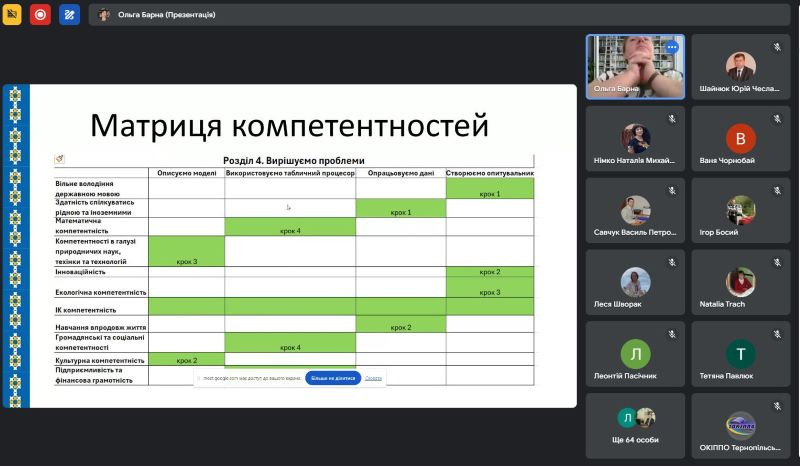Open the blue annotation pen tool
This screenshot has height=466, width=800.
pyautogui.click(x=69, y=14)
